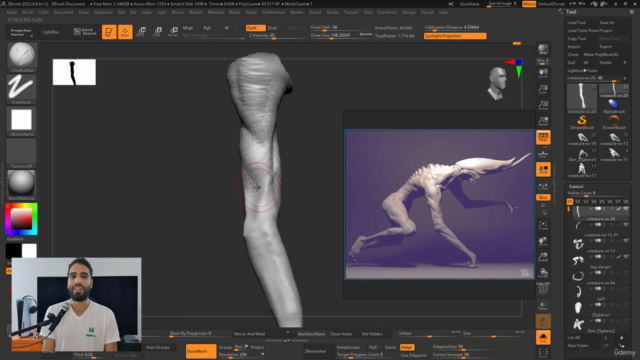
Task: Click the Scroll canvas icon
Action: [x=543, y=73]
